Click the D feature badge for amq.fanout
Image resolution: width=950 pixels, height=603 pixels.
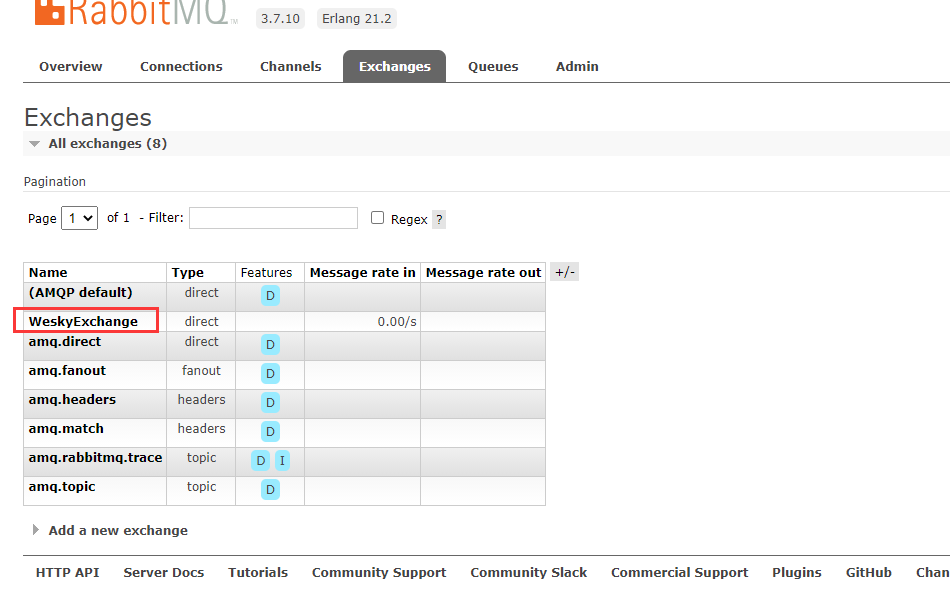point(270,374)
